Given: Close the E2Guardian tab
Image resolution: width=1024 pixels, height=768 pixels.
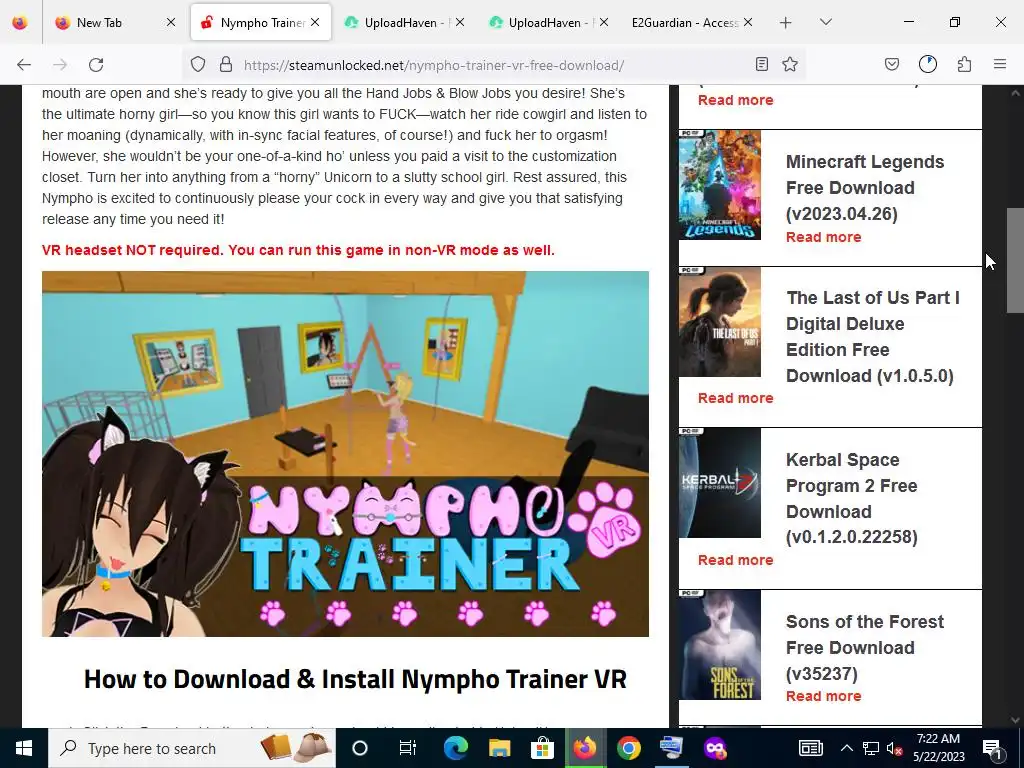Looking at the screenshot, I should [748, 22].
